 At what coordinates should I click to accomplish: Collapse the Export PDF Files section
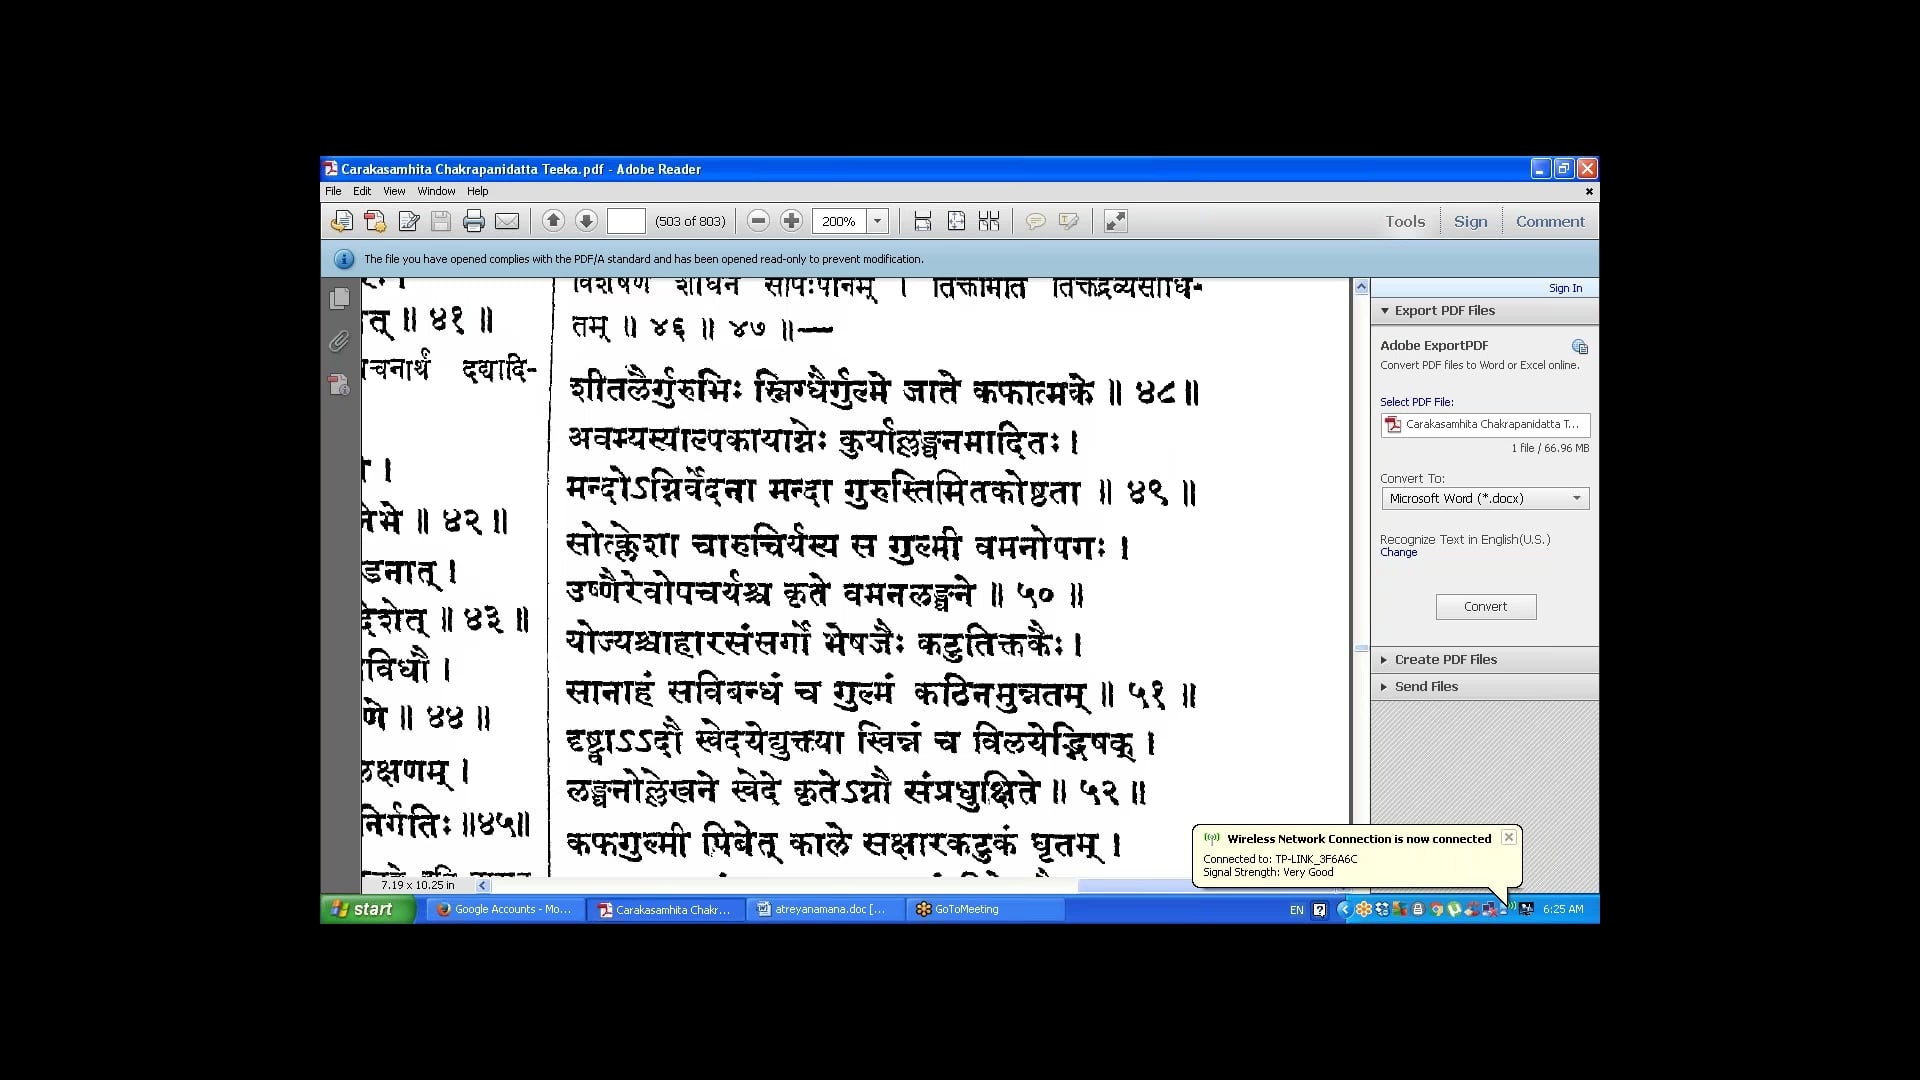coord(1444,310)
